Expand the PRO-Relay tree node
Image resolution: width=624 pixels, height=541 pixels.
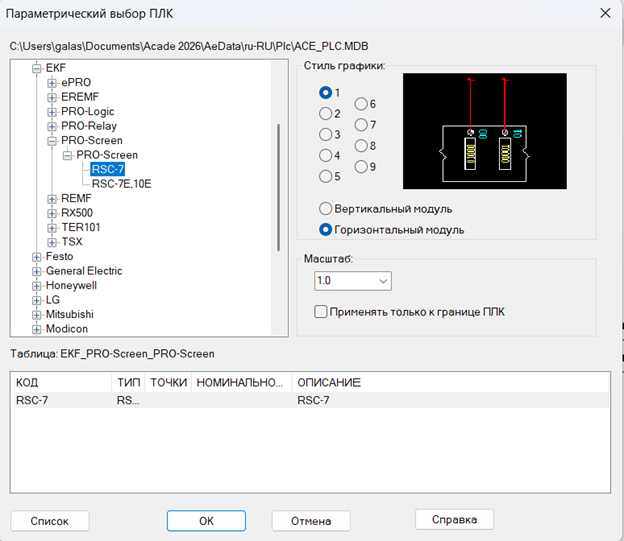tap(52, 126)
